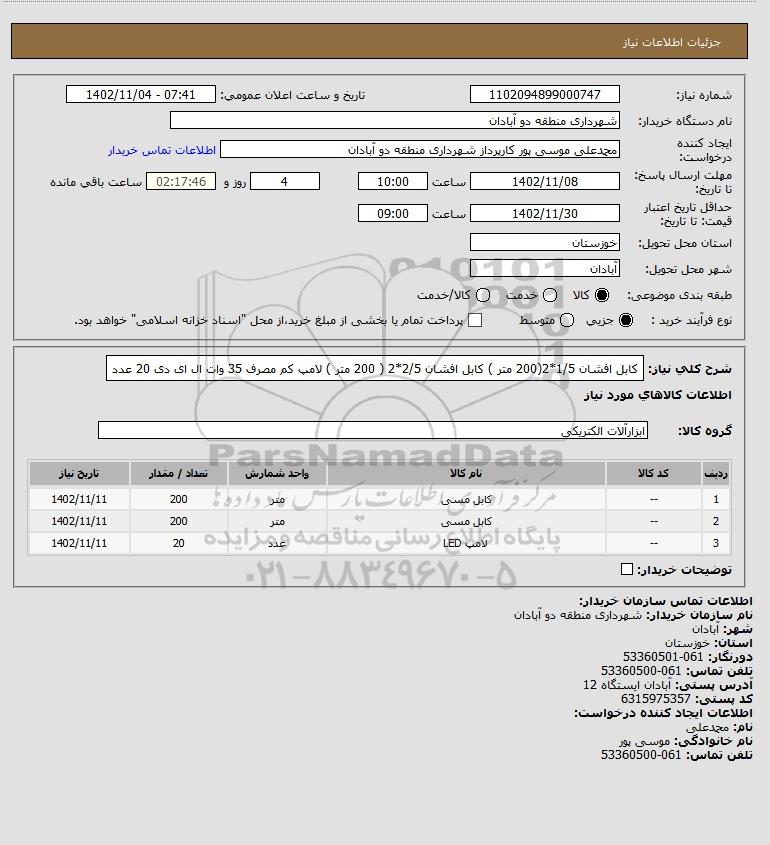Click the goods group field ابزارآلات الکتریکی
The width and height of the screenshot is (770, 845).
[x=373, y=431]
